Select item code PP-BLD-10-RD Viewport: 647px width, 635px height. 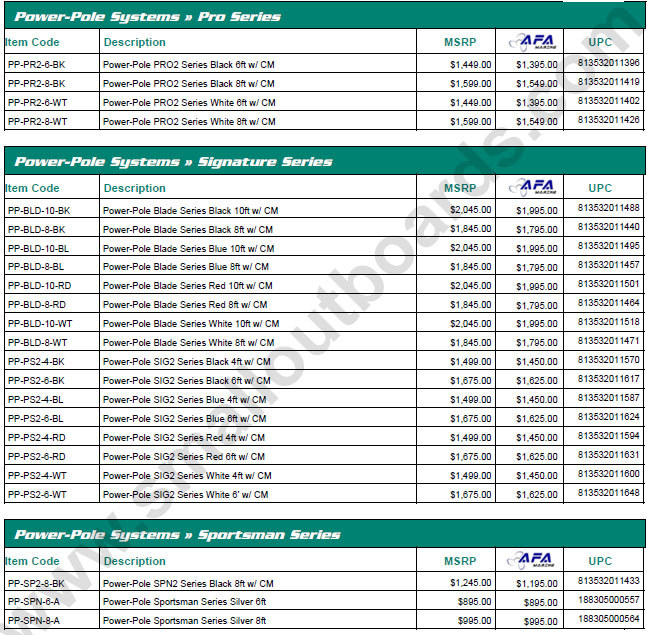pos(39,286)
